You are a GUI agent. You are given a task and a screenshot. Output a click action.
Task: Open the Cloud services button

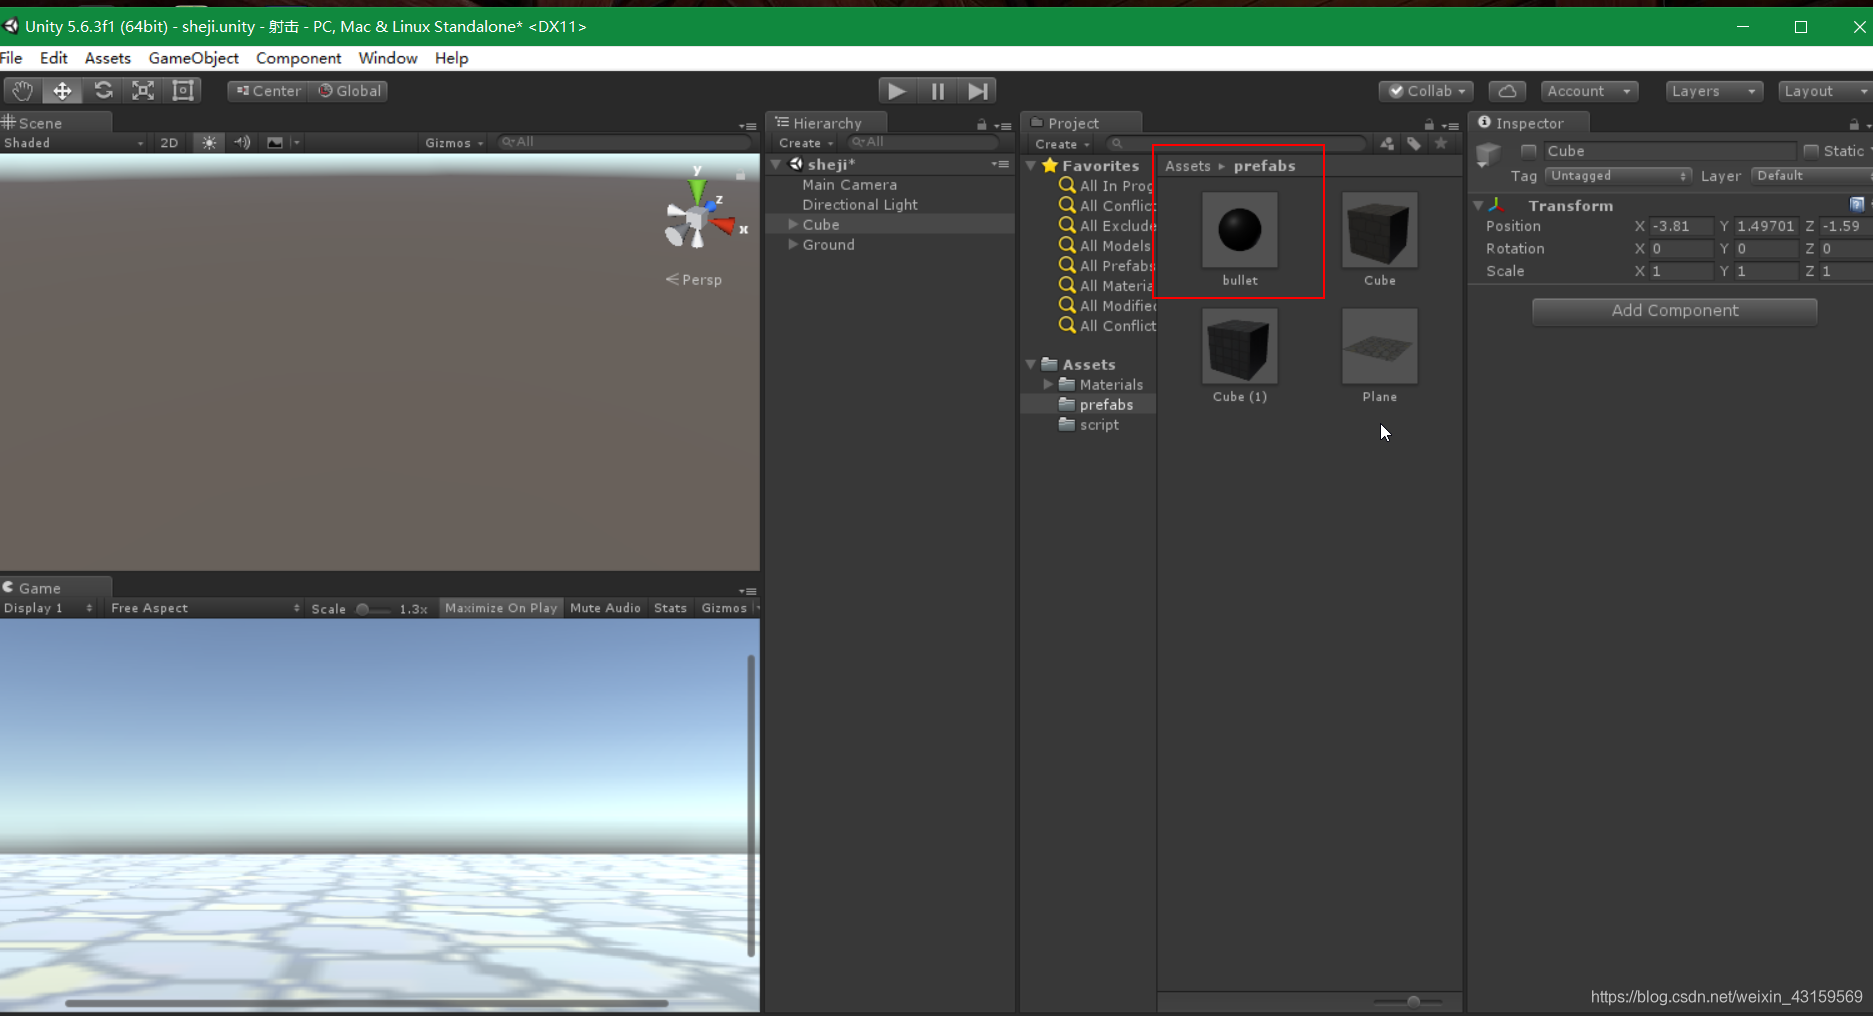coord(1507,91)
